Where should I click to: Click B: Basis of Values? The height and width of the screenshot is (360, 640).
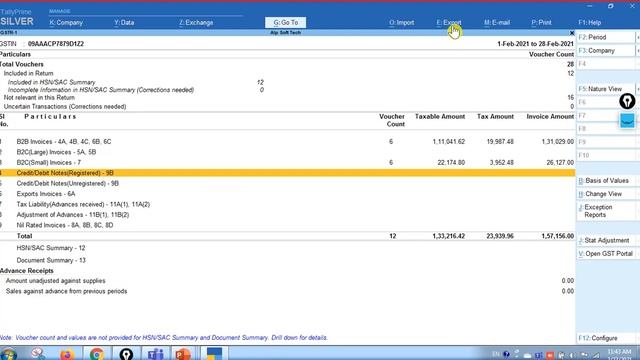[606, 180]
